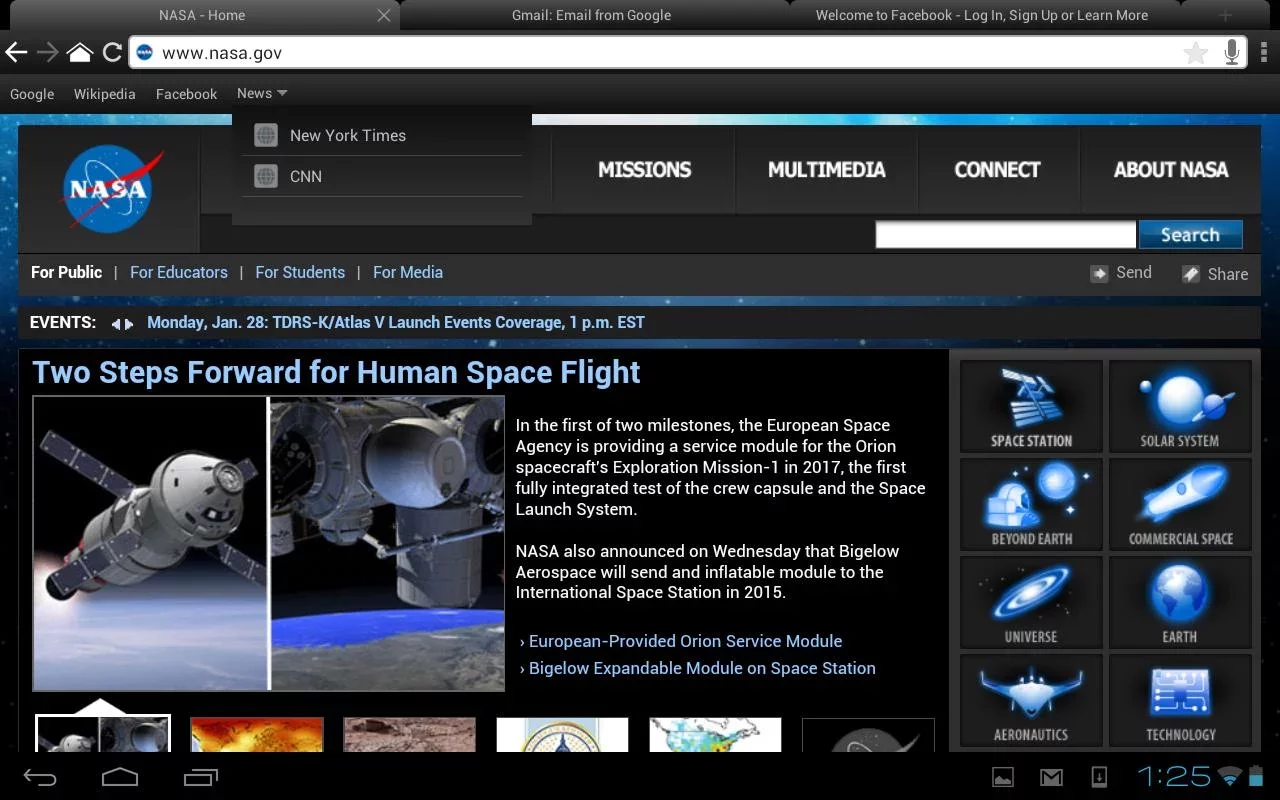Reload the page with refresh icon
This screenshot has height=800, width=1280.
pyautogui.click(x=112, y=52)
